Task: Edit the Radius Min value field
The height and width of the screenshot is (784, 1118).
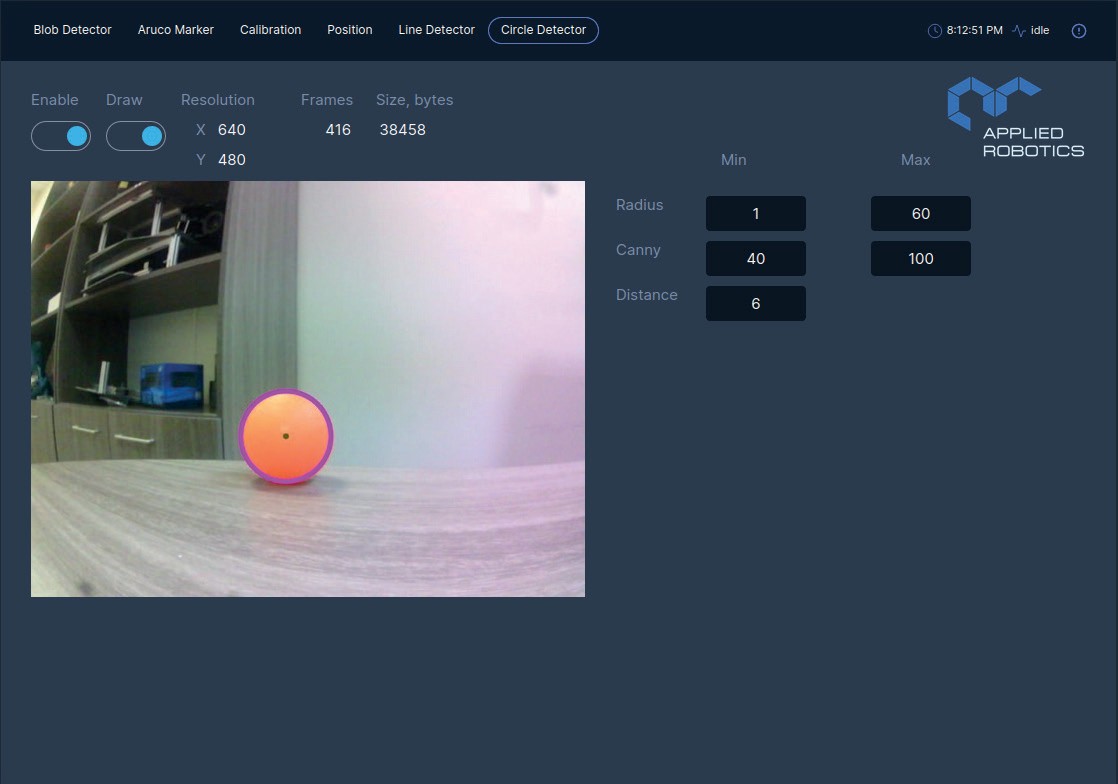Action: click(756, 213)
